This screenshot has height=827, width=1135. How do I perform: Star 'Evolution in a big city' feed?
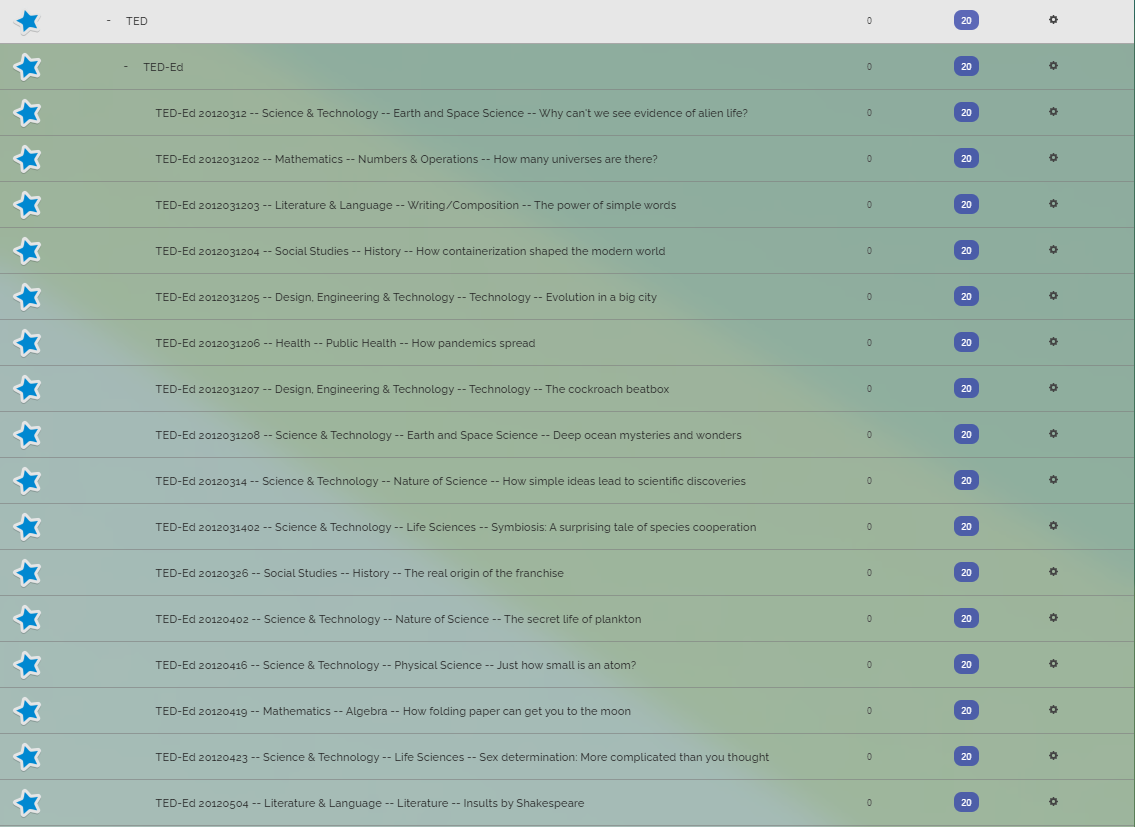[x=28, y=297]
